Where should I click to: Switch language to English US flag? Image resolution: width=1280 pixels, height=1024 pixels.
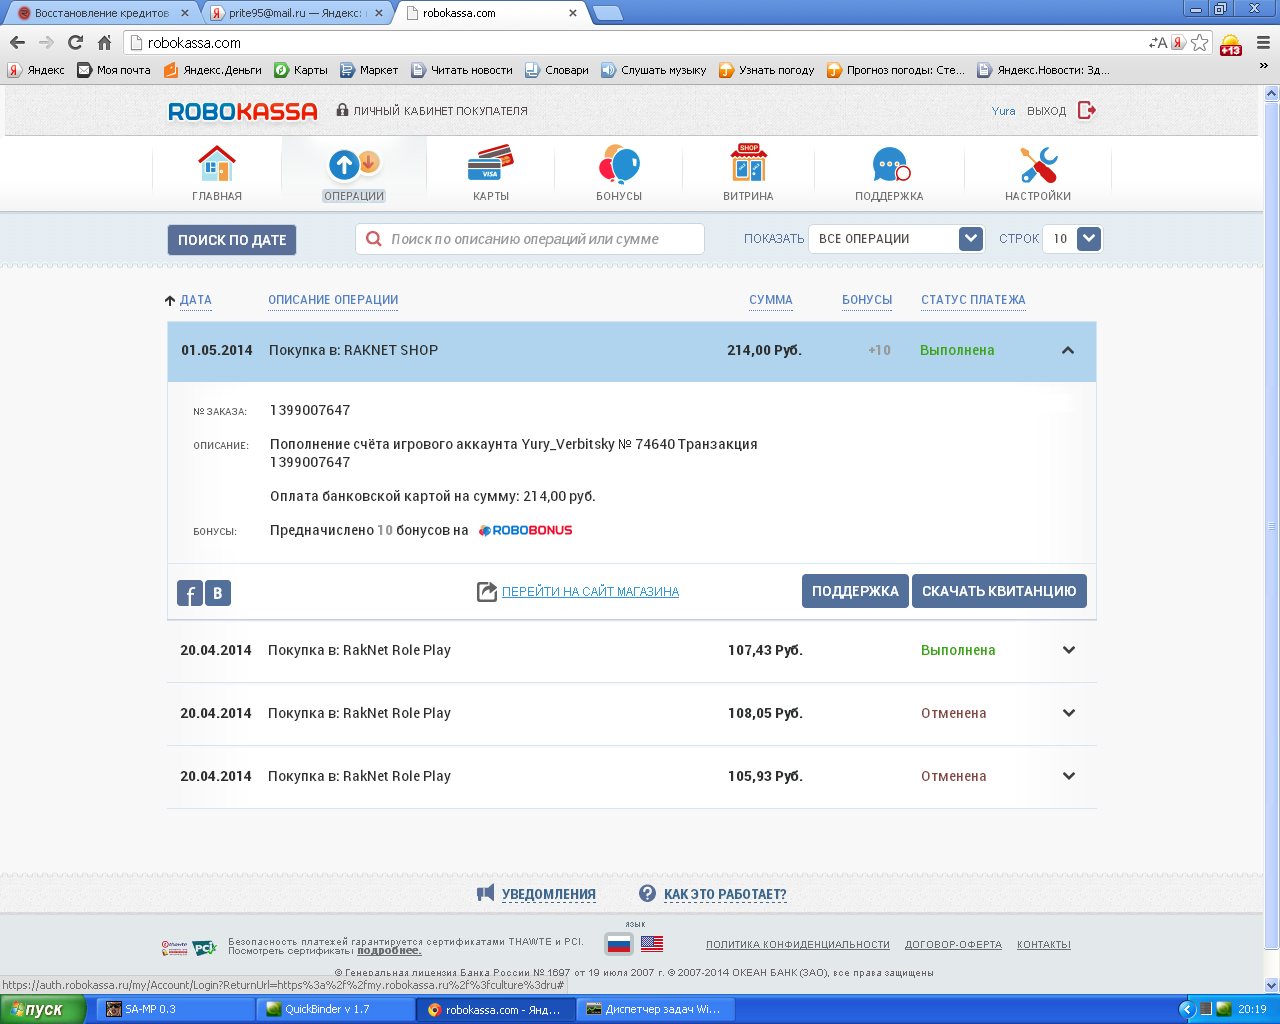(652, 943)
